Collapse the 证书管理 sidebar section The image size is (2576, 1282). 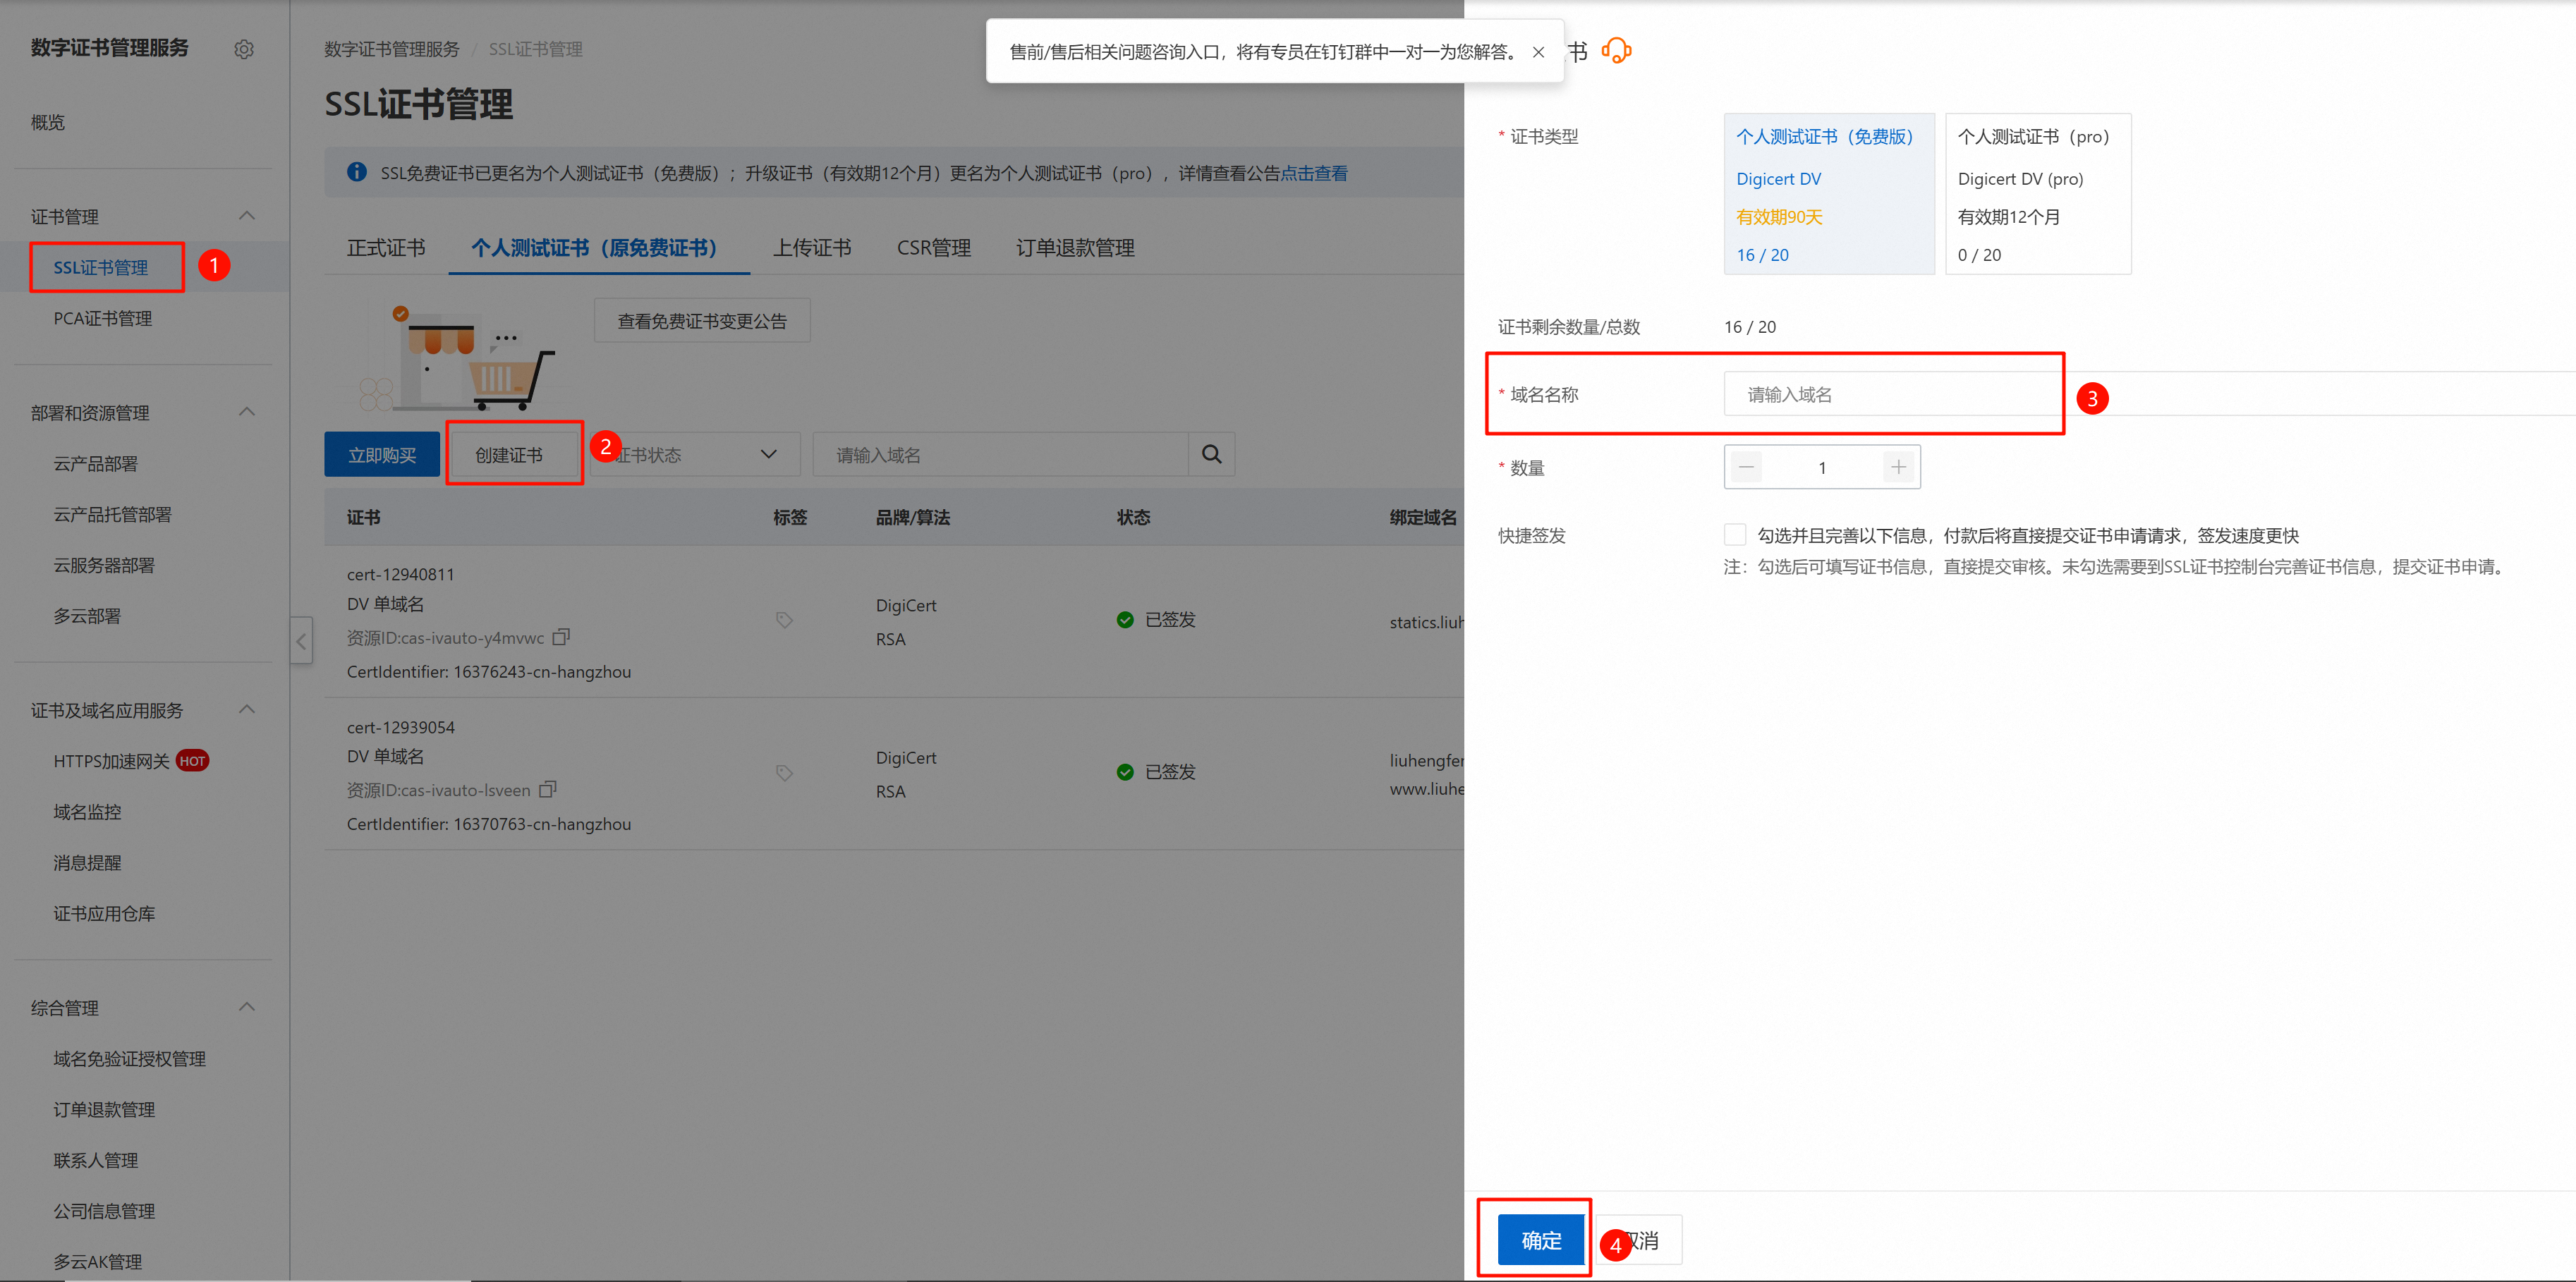247,216
